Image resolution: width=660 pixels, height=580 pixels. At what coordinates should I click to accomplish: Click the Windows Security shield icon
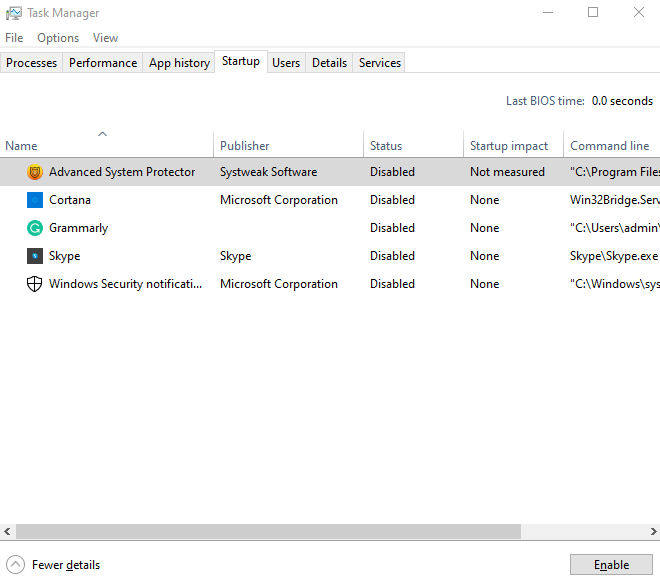coord(35,284)
